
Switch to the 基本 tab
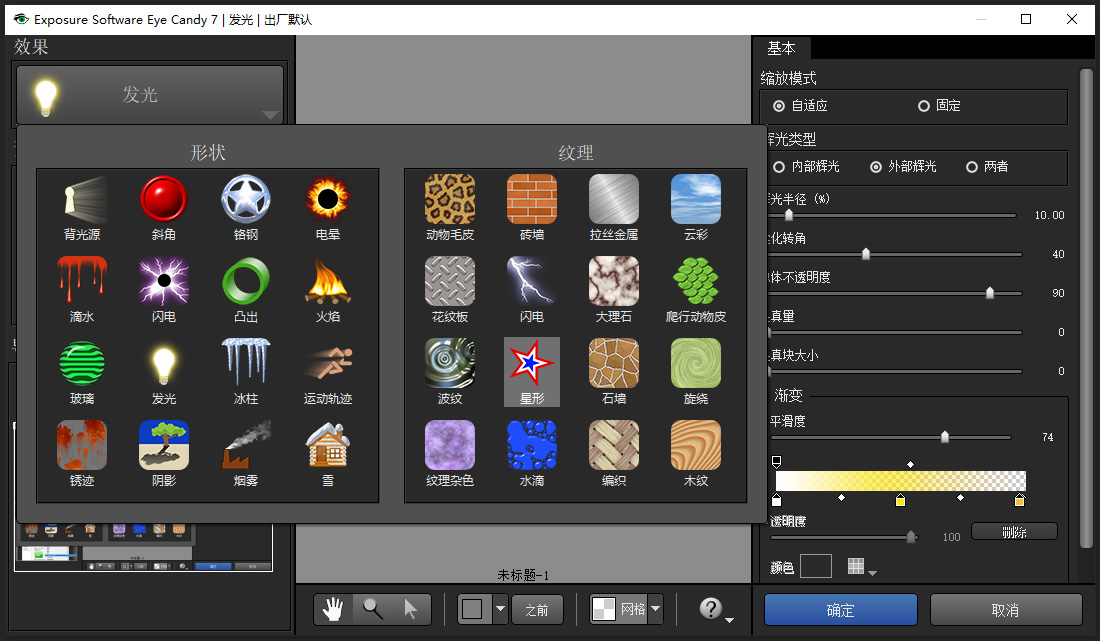click(x=783, y=47)
